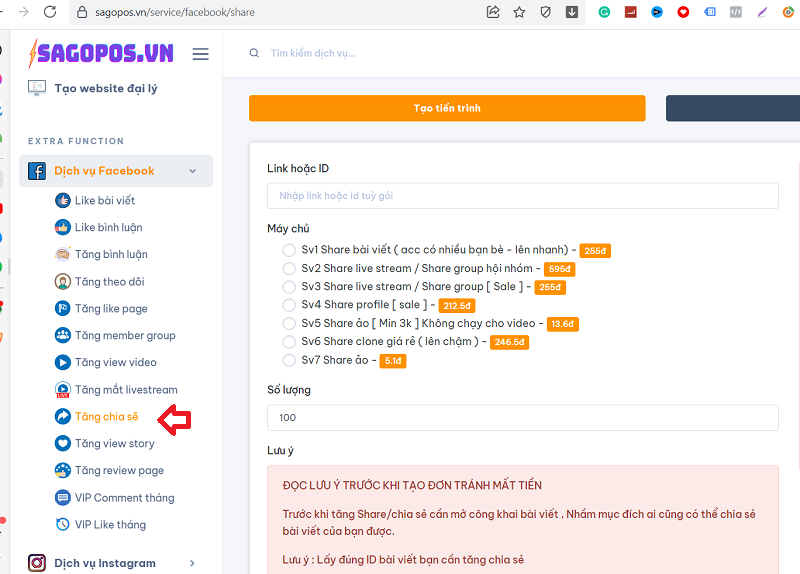Screen dimensions: 800x574
Task: Click the hamburger menu icon beside logo
Action: pos(200,54)
